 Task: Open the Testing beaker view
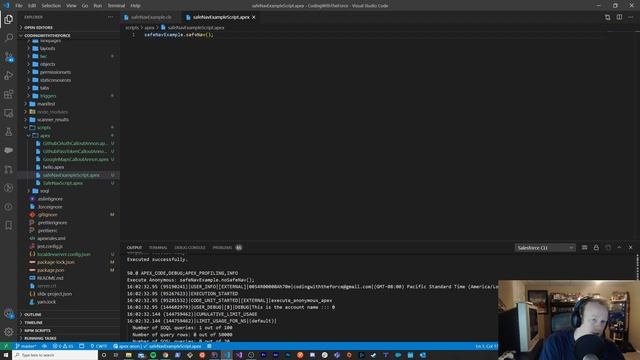(x=9, y=132)
